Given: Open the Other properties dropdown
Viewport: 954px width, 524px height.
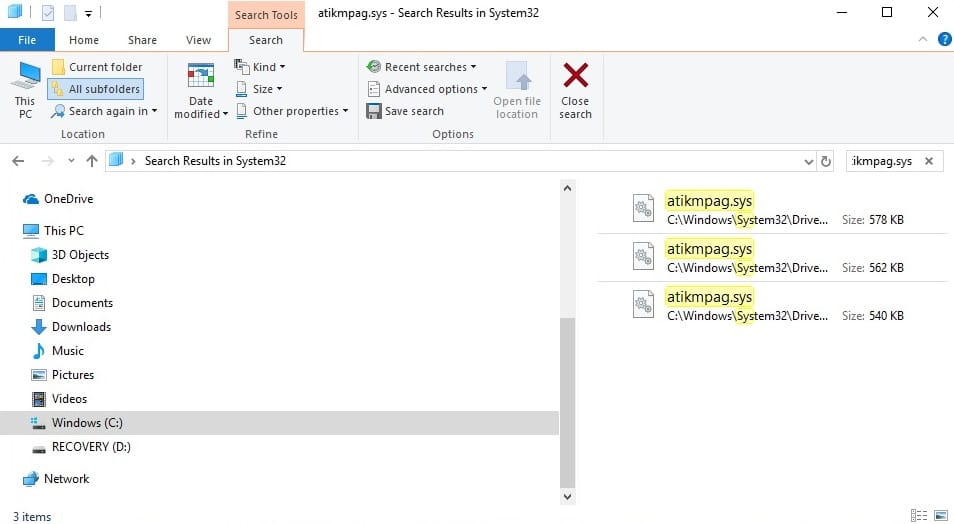Looking at the screenshot, I should click(291, 111).
